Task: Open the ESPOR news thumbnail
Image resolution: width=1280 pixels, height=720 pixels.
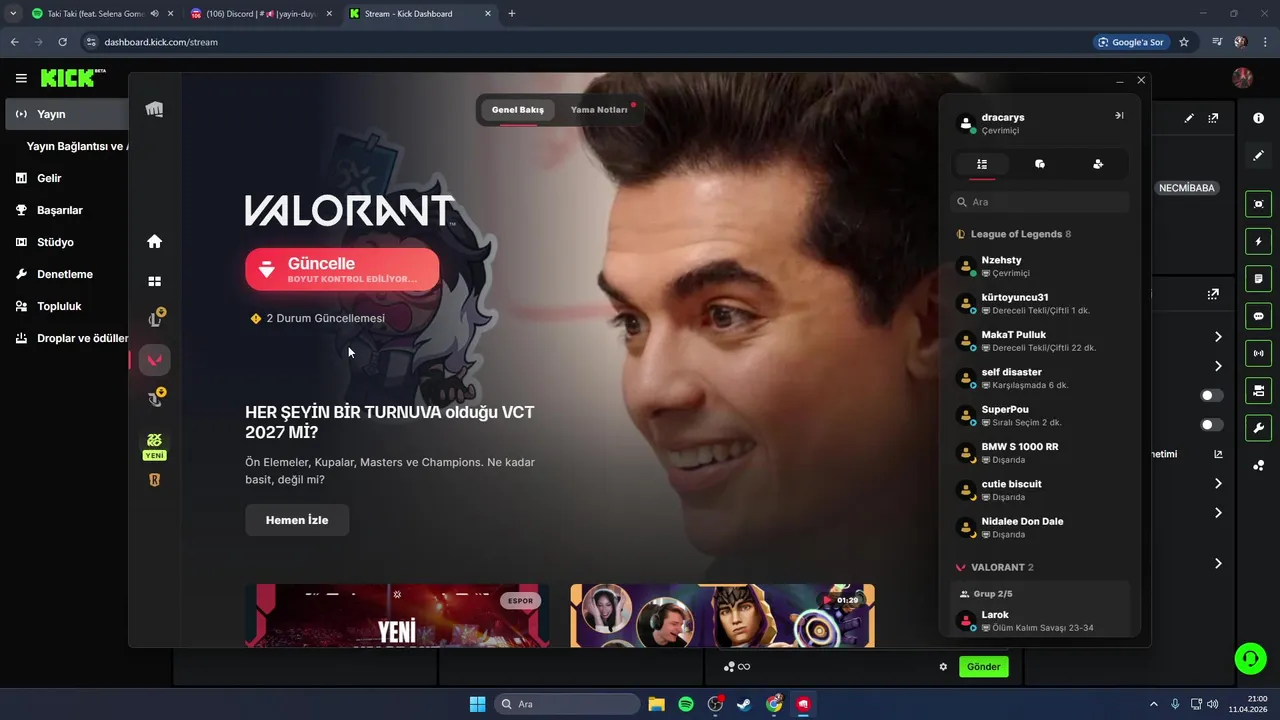Action: point(397,616)
